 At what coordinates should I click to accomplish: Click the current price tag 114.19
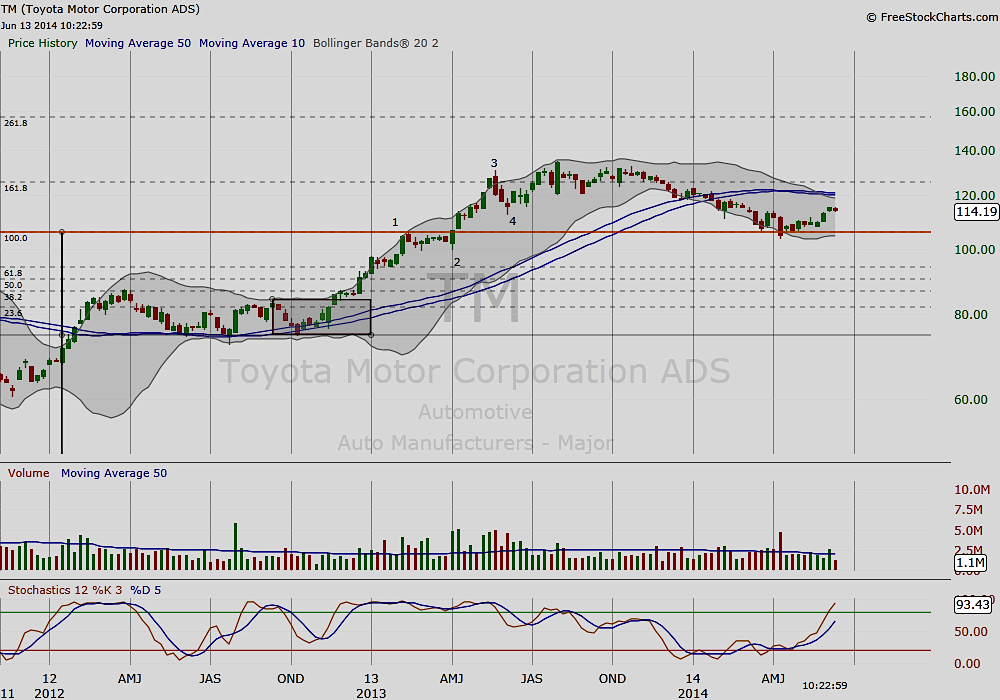(976, 212)
